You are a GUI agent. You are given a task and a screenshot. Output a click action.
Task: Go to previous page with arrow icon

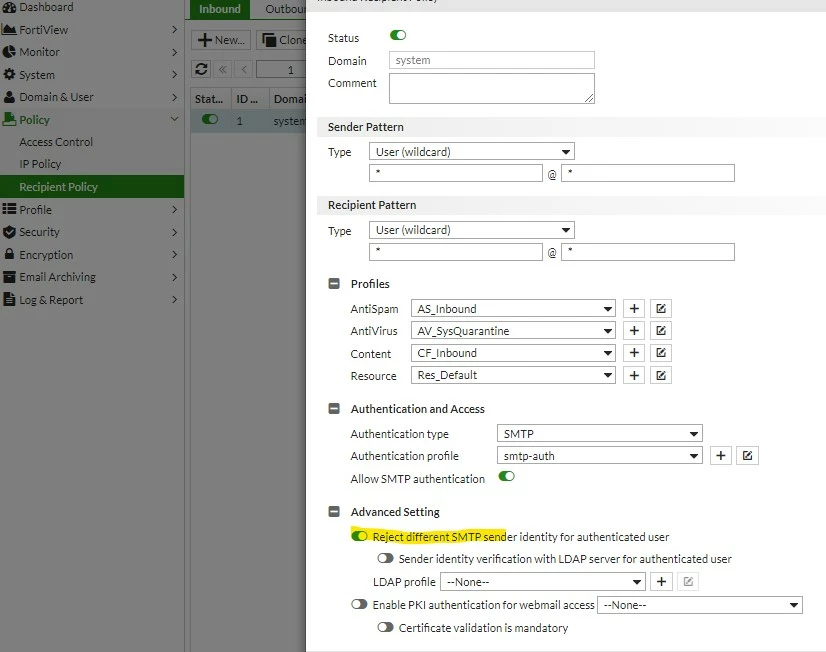(x=244, y=69)
